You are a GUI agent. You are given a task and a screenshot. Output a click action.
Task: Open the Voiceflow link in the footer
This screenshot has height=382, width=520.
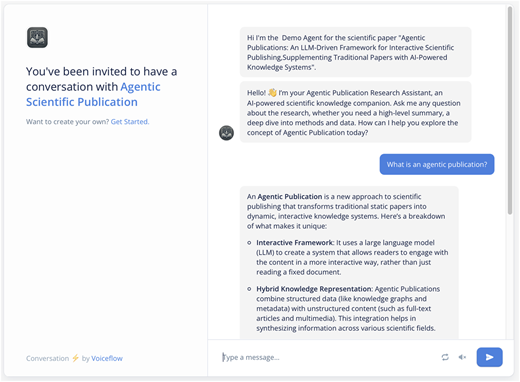click(107, 358)
